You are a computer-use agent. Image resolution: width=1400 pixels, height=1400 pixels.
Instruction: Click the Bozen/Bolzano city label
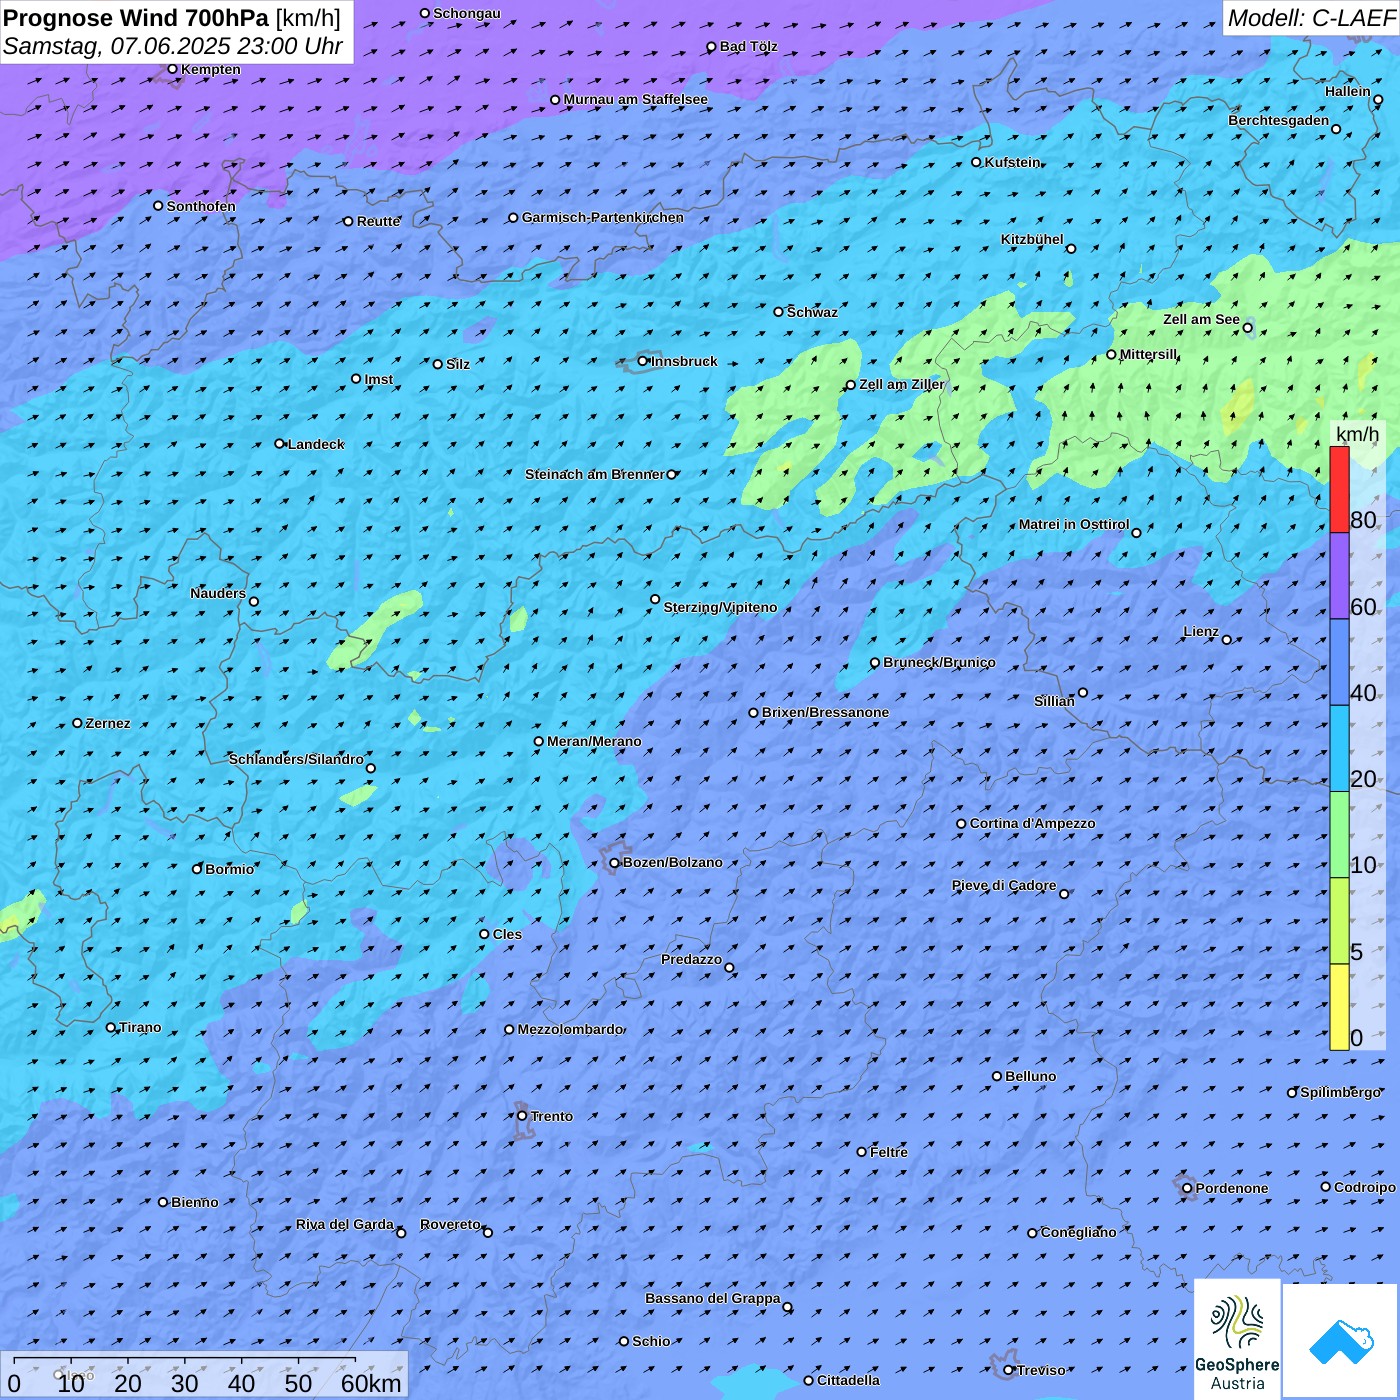(x=672, y=862)
